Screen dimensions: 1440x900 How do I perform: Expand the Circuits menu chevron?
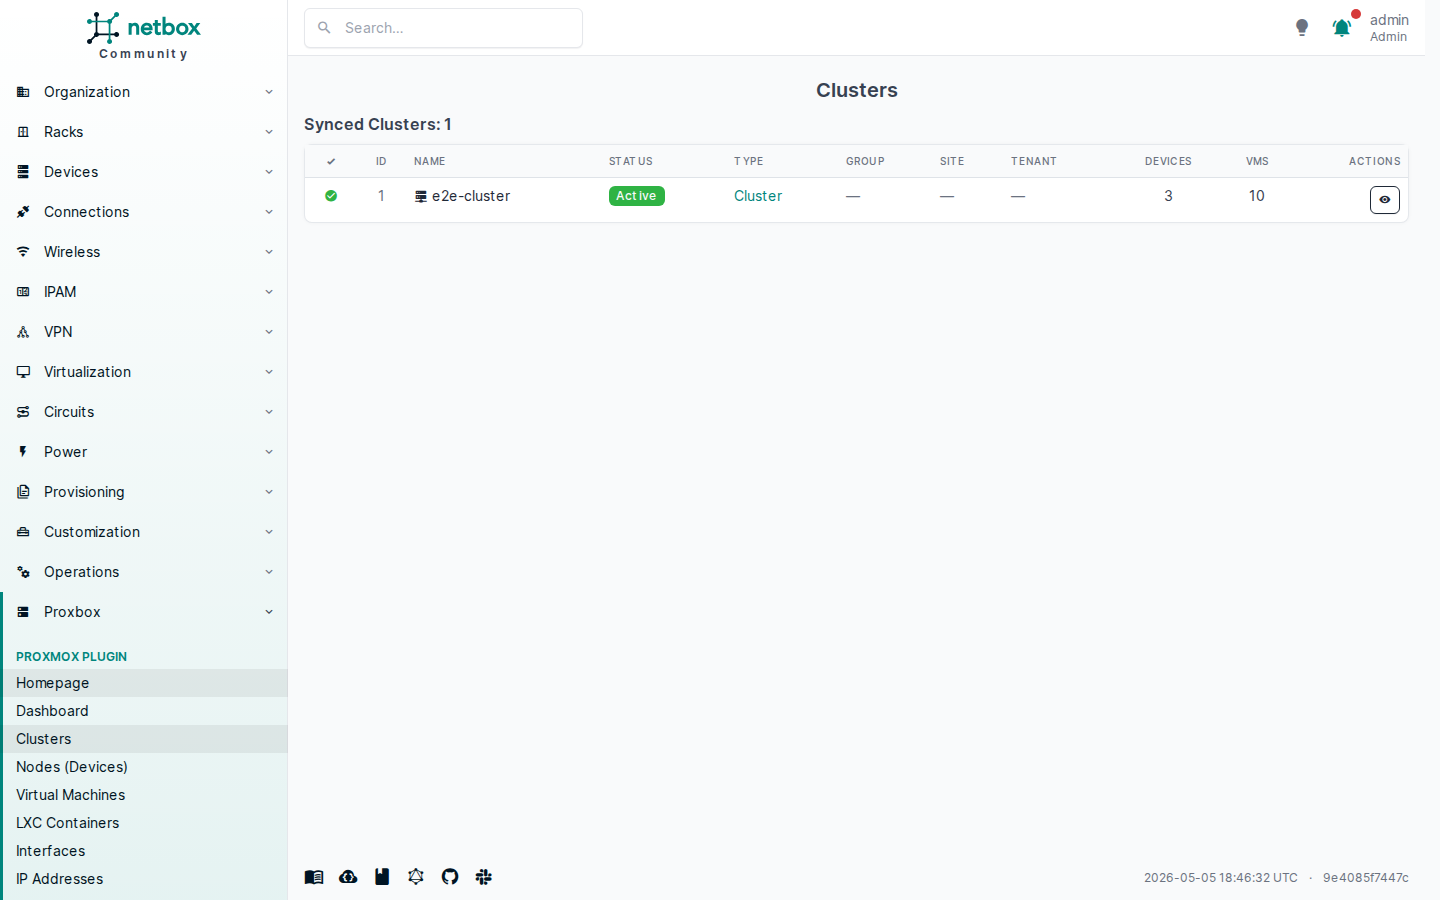coord(269,412)
